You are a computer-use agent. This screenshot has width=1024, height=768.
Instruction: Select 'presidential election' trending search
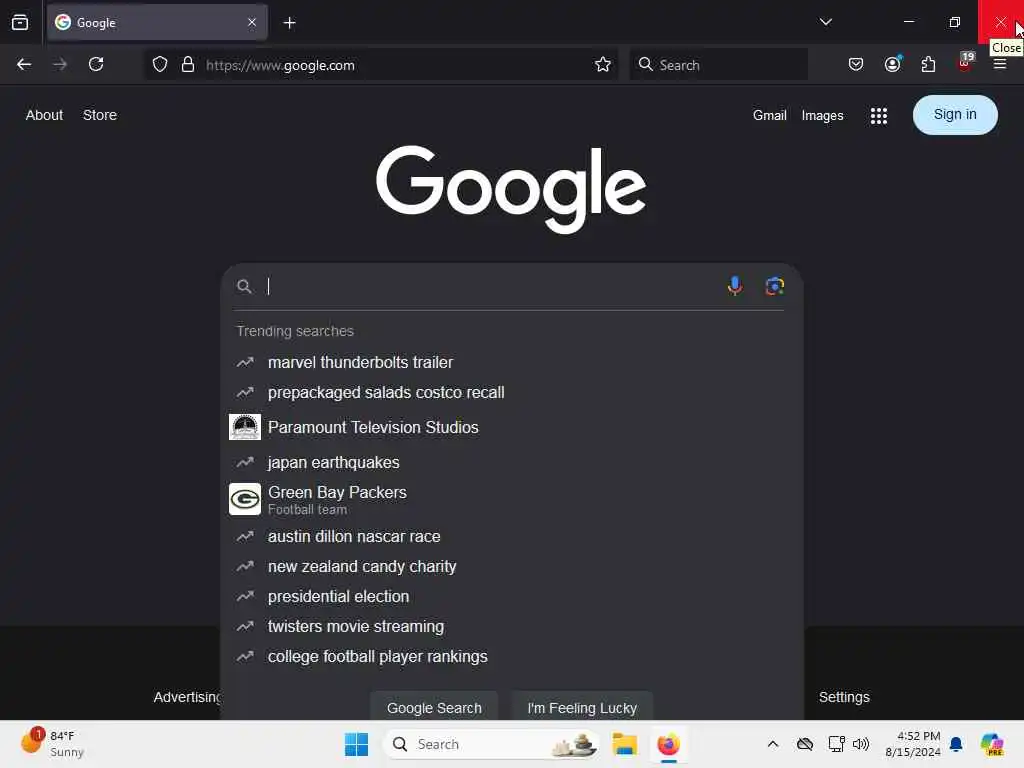(512, 596)
